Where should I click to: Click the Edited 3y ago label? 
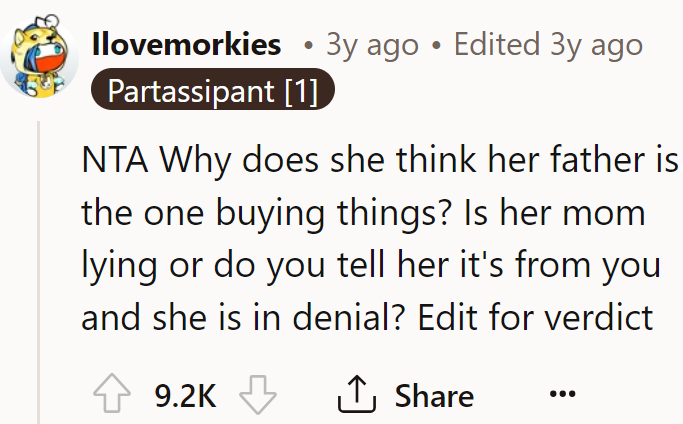pos(548,45)
